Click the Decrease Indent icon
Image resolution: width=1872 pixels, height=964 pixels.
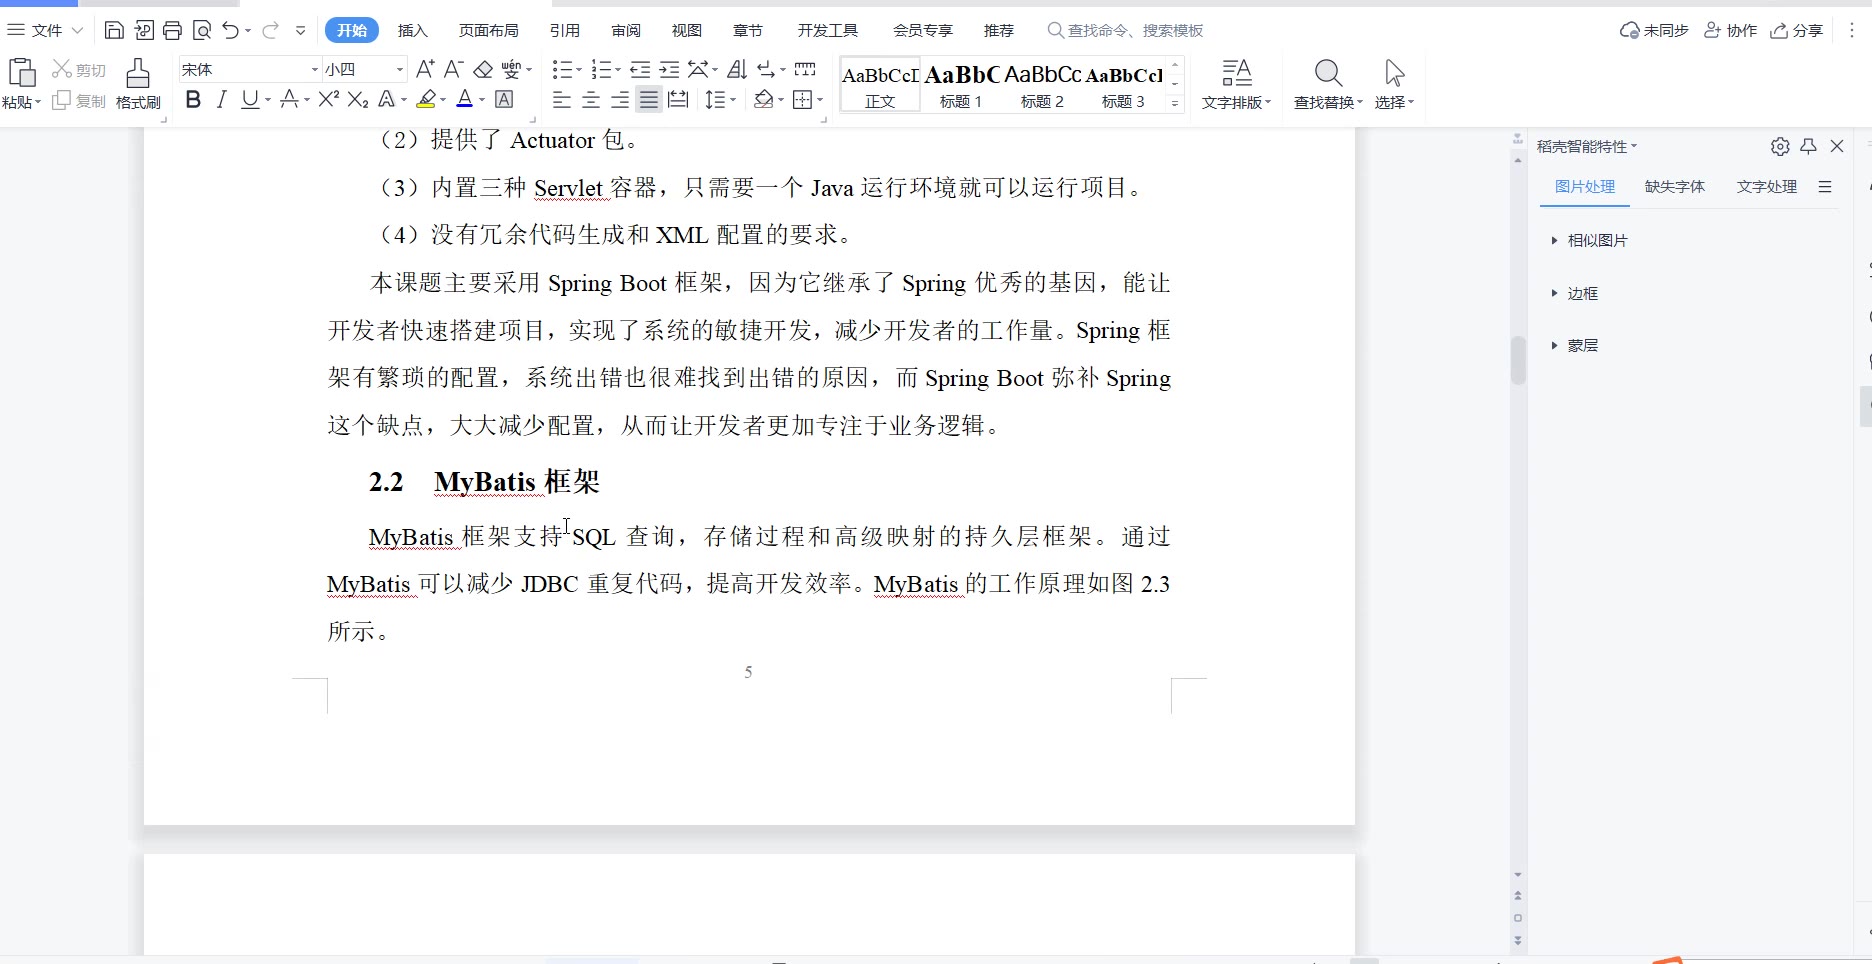click(640, 69)
